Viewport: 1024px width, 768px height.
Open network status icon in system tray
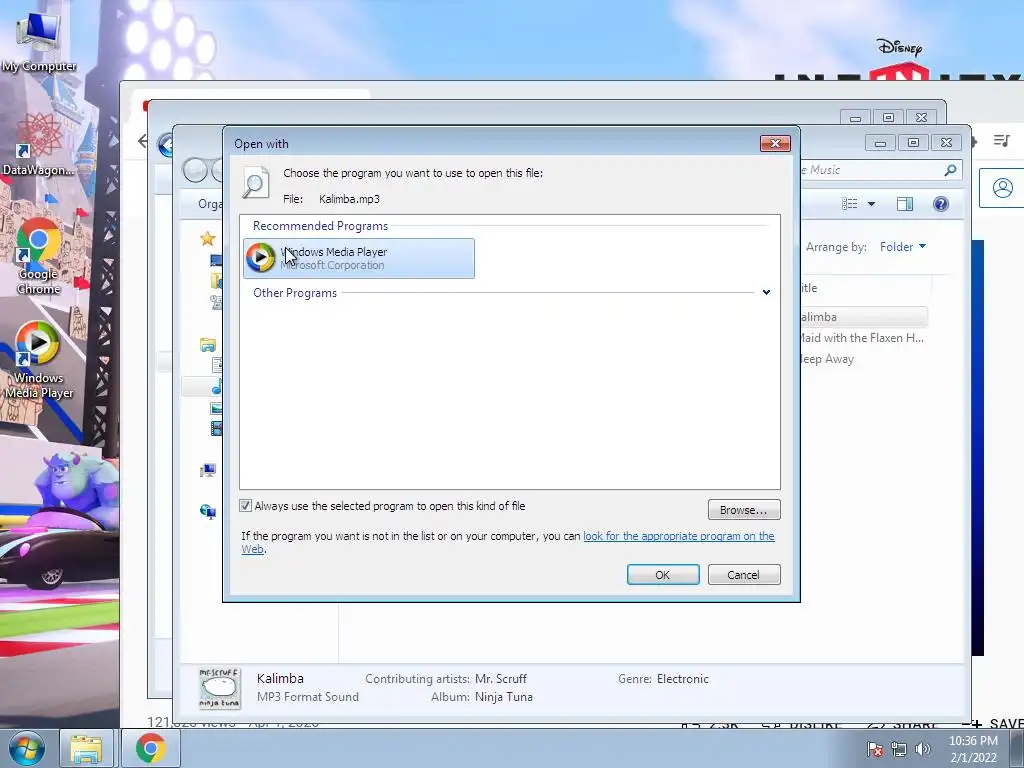899,749
